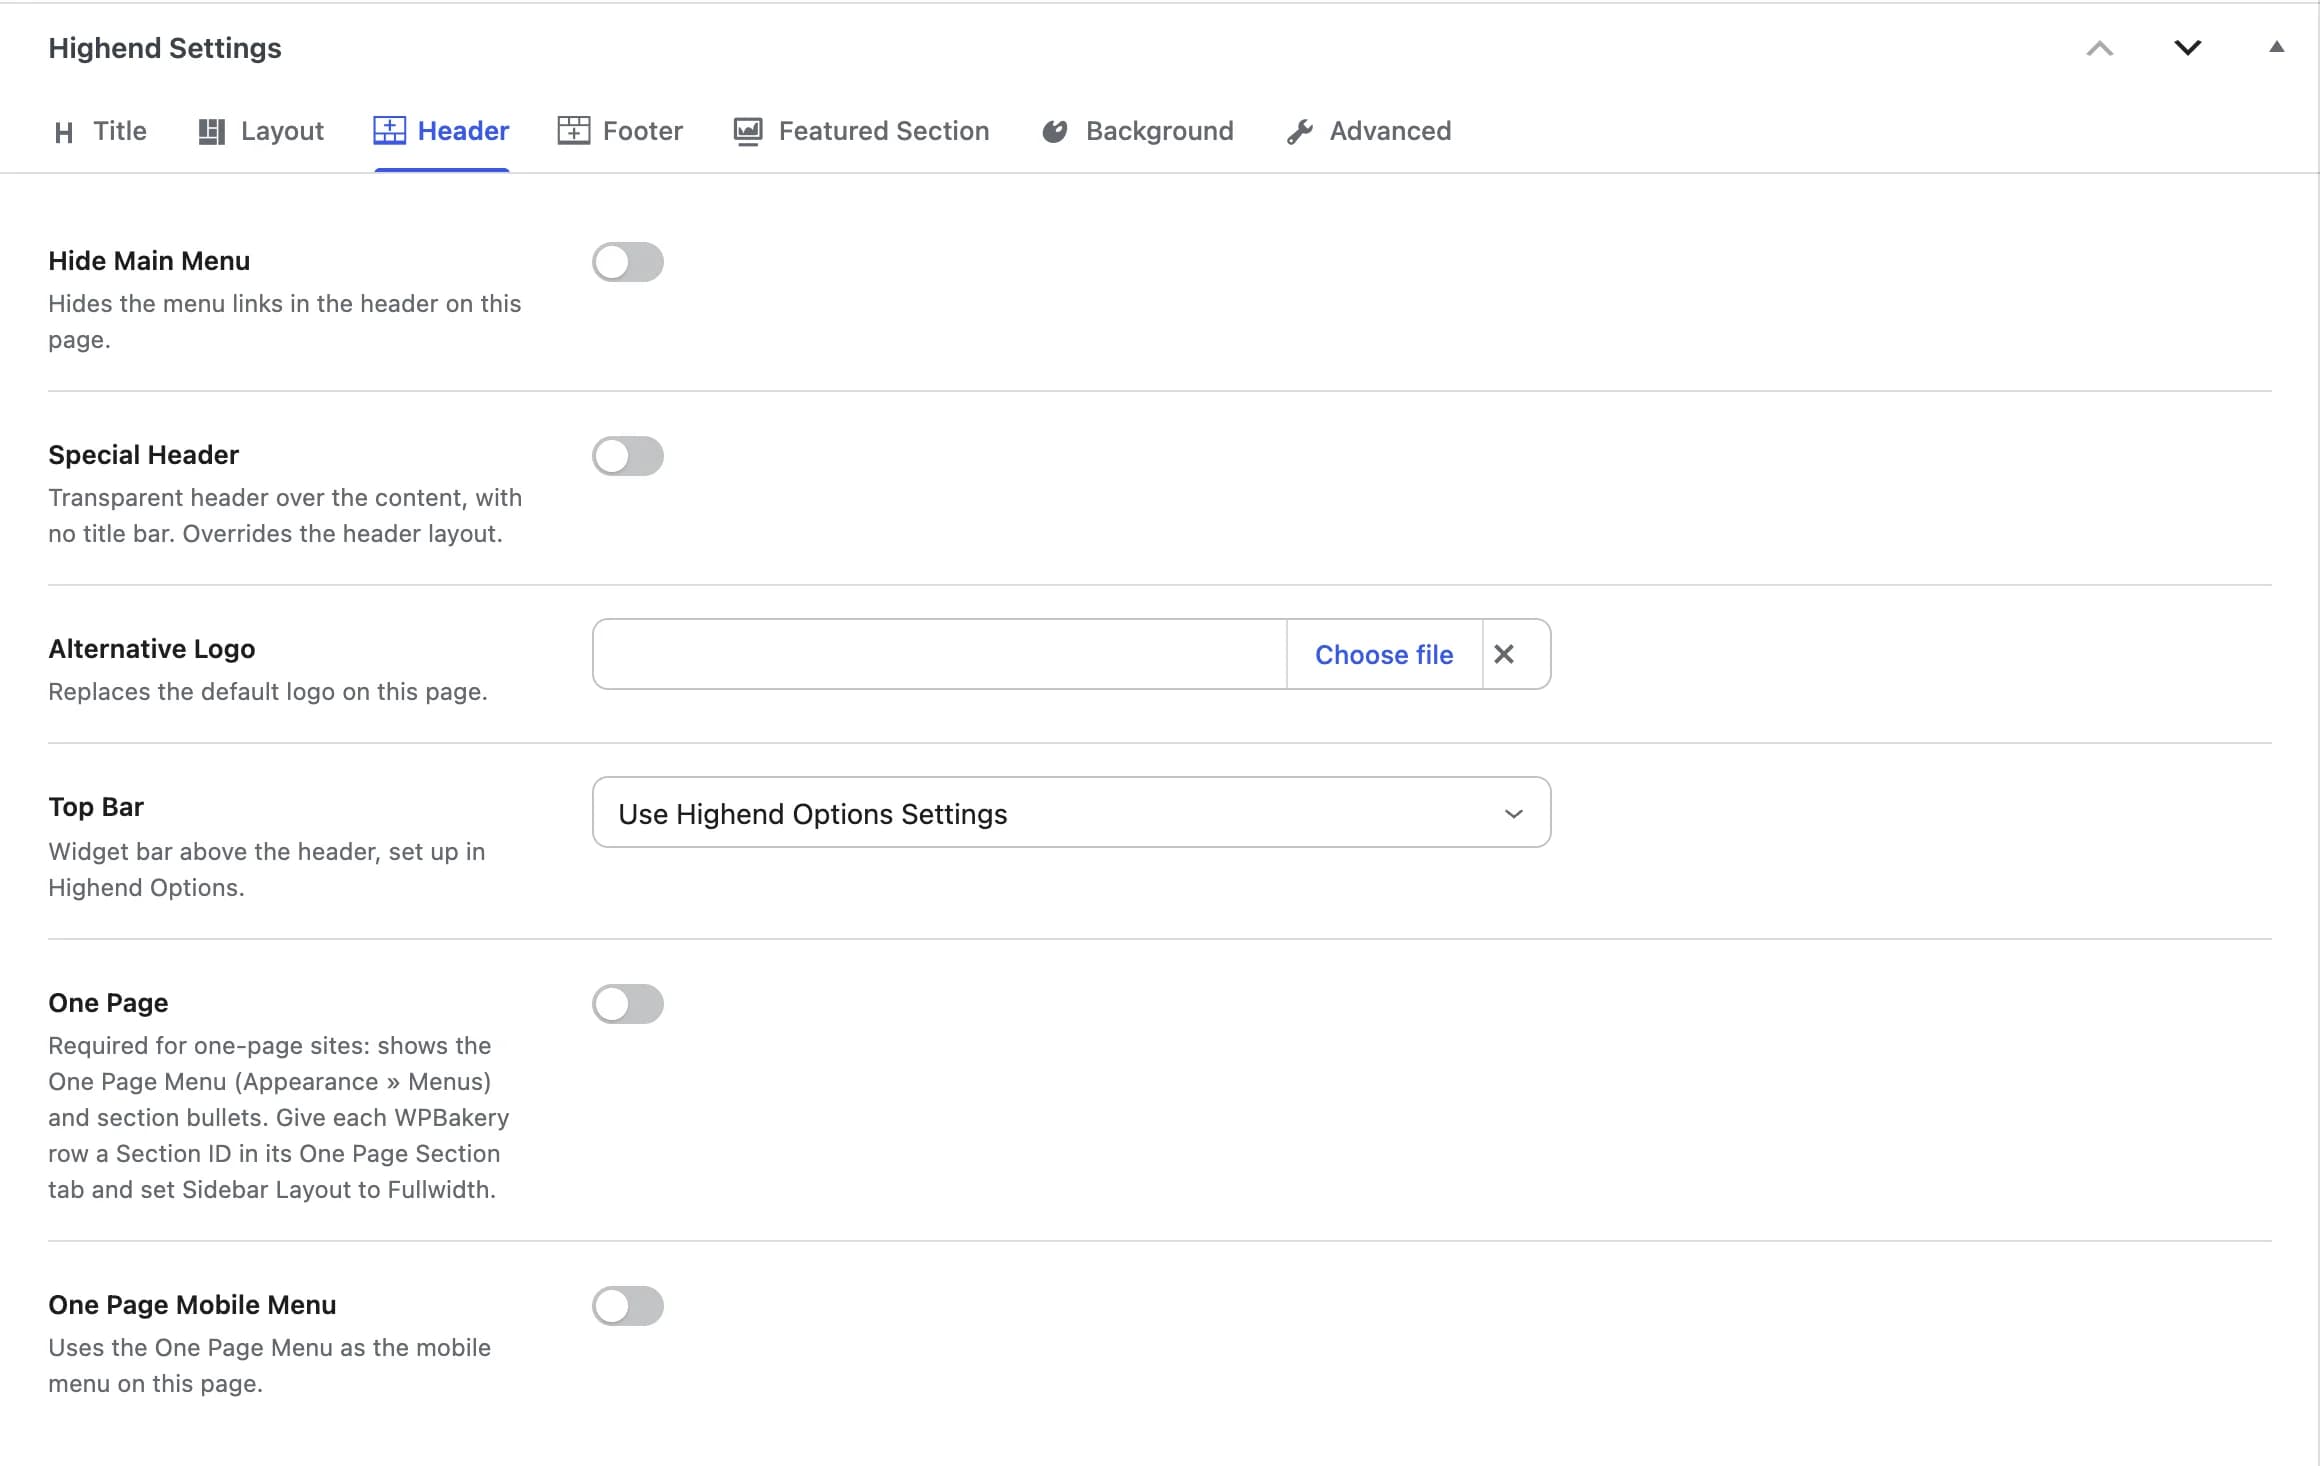Screen dimensions: 2320x1466
Task: Select the Header tab
Action: 441,131
